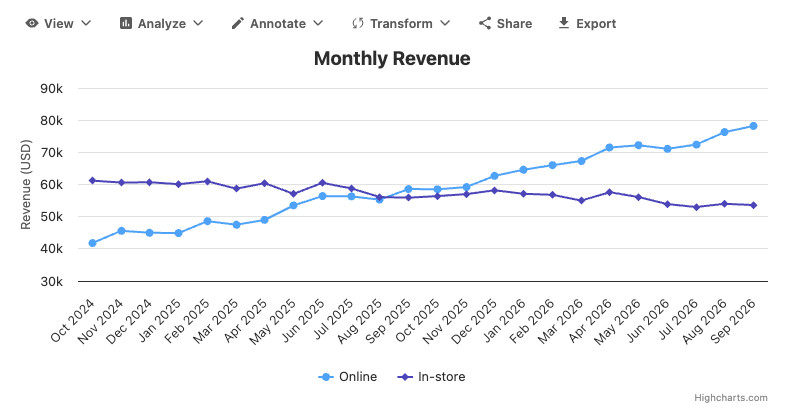The image size is (787, 414).
Task: Toggle the In-store series in legend
Action: click(x=431, y=377)
